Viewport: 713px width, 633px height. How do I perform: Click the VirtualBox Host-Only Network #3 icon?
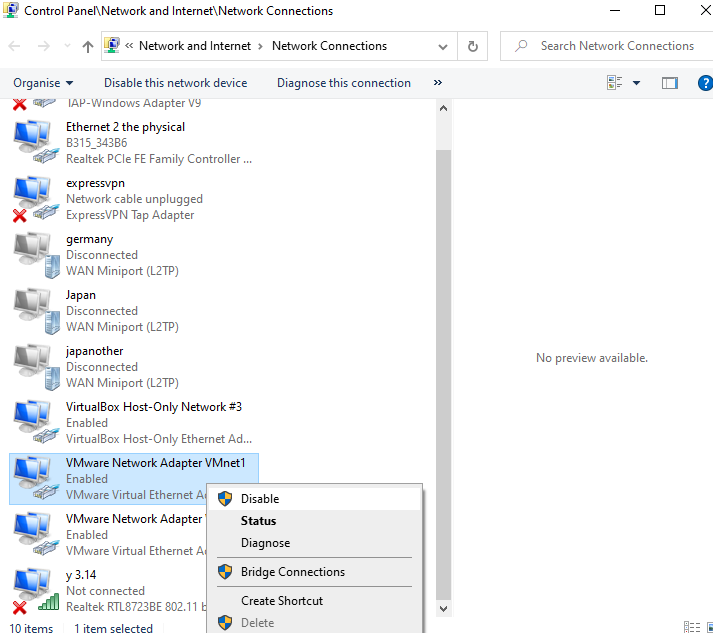click(36, 422)
